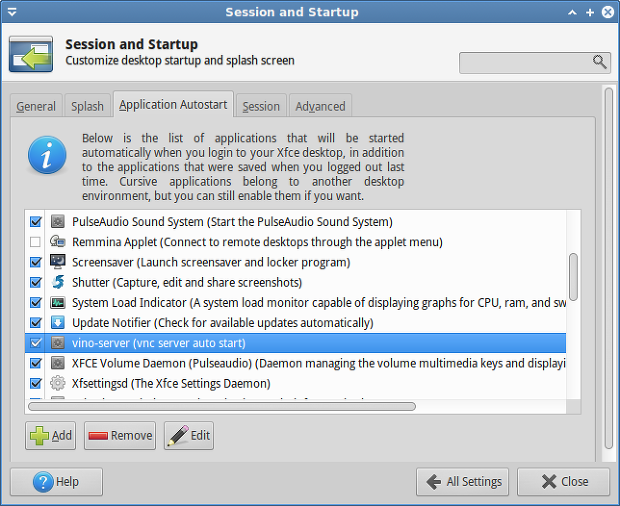The width and height of the screenshot is (620, 506).
Task: Open the window menu arrow in titlebar
Action: click(12, 12)
